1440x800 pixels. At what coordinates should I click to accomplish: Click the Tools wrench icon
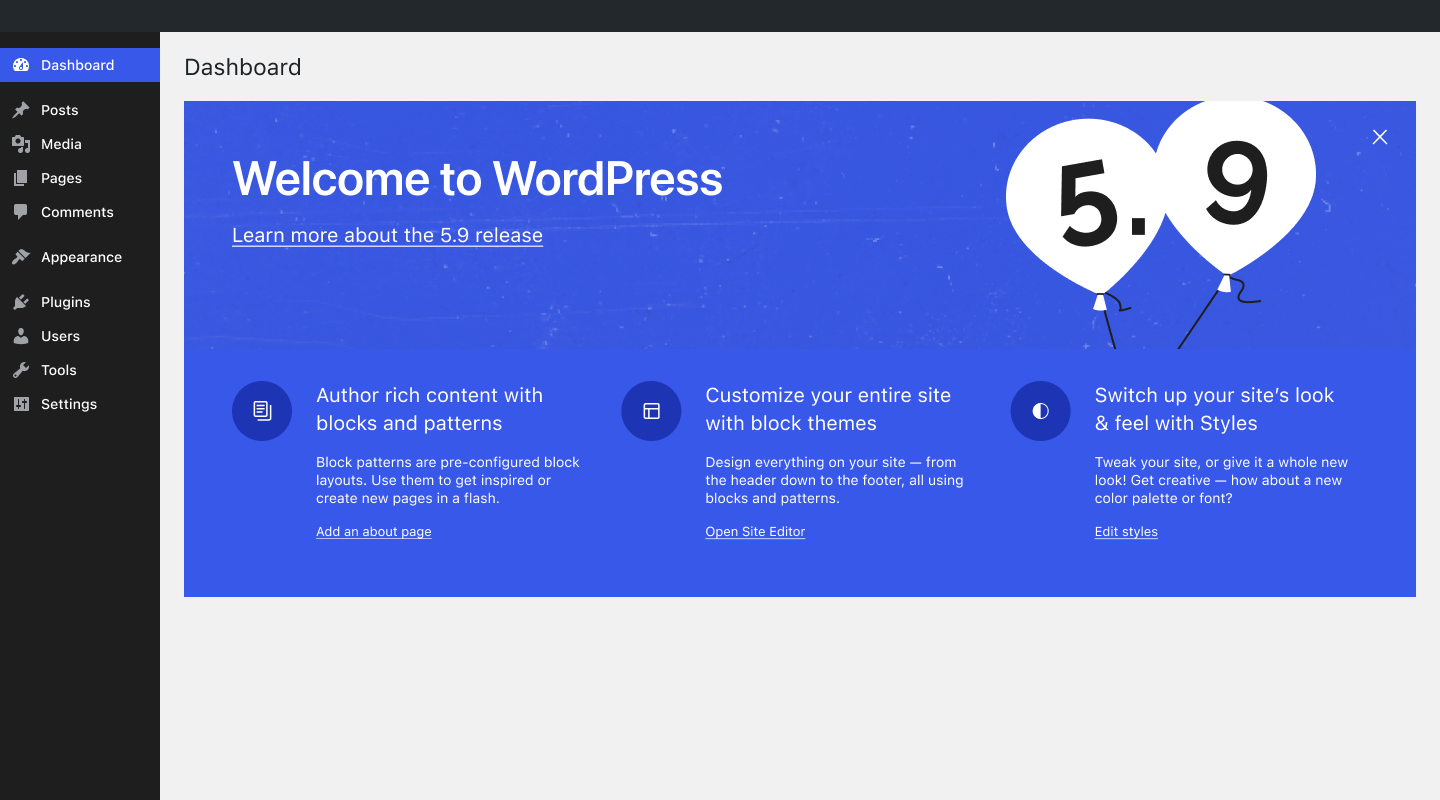pyautogui.click(x=21, y=370)
